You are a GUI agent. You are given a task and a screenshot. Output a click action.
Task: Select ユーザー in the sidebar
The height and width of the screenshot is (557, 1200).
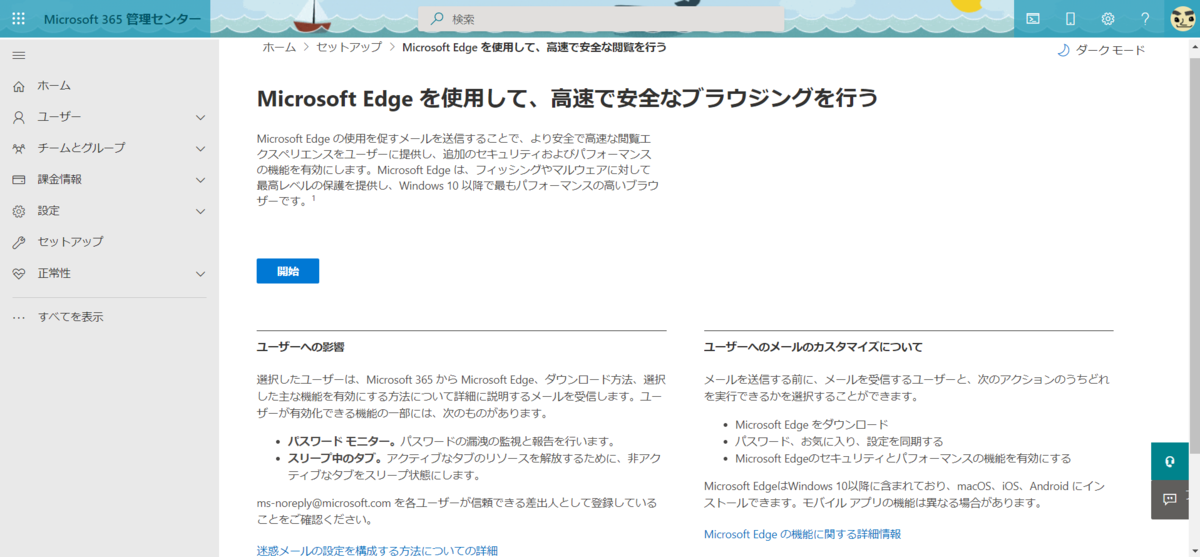[60, 117]
